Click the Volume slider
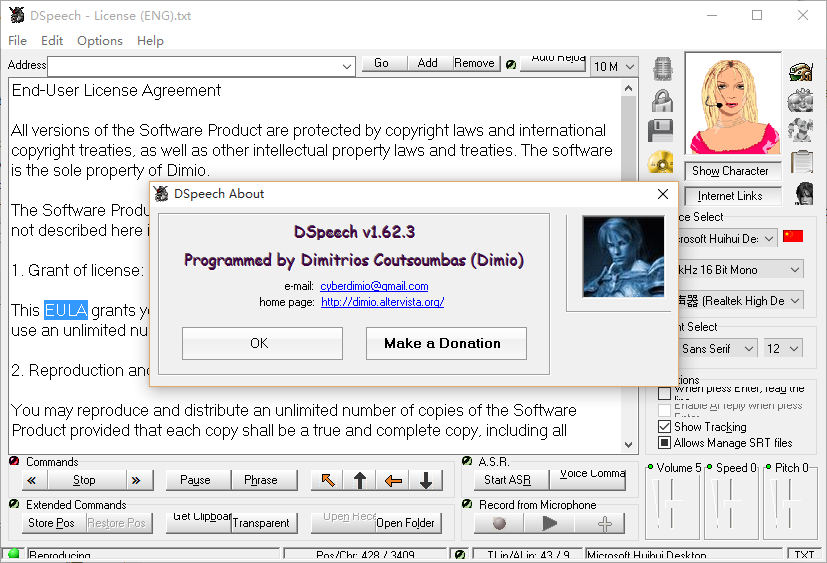The width and height of the screenshot is (827, 563). (674, 505)
